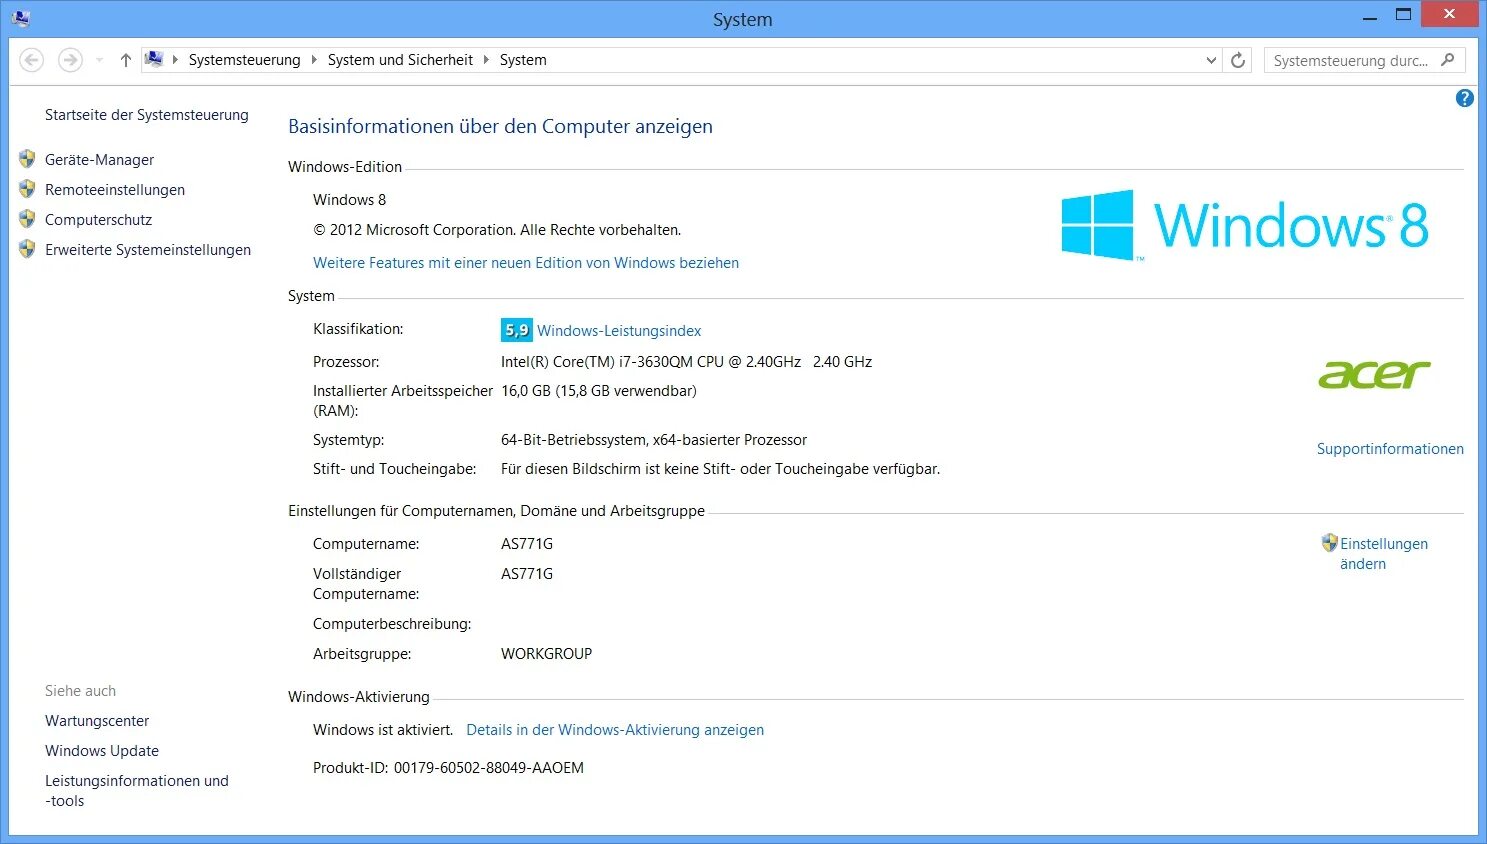Image resolution: width=1487 pixels, height=844 pixels.
Task: Expand the chevron after Systemsteuerung breadcrumb
Action: tap(314, 60)
